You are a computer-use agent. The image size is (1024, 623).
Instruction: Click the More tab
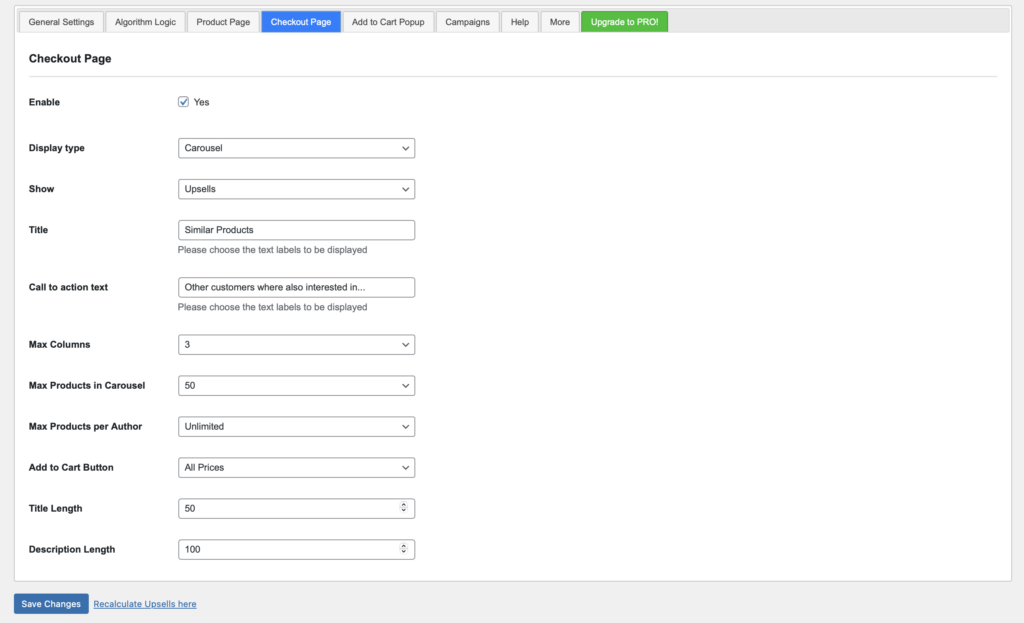tap(559, 21)
